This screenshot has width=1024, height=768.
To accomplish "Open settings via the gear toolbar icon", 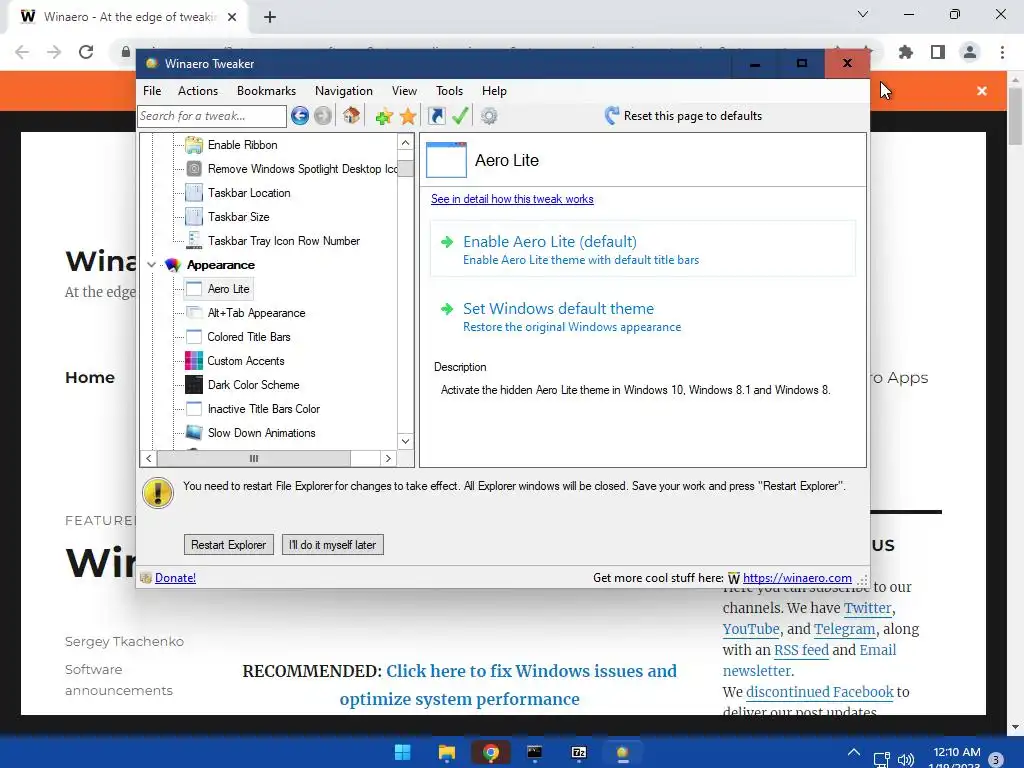I will click(x=489, y=116).
